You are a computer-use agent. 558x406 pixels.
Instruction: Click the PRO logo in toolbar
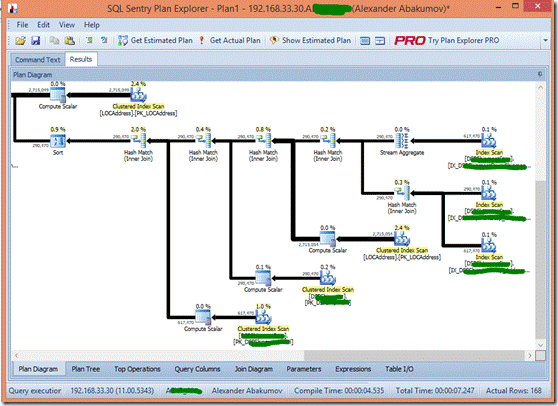coord(410,41)
